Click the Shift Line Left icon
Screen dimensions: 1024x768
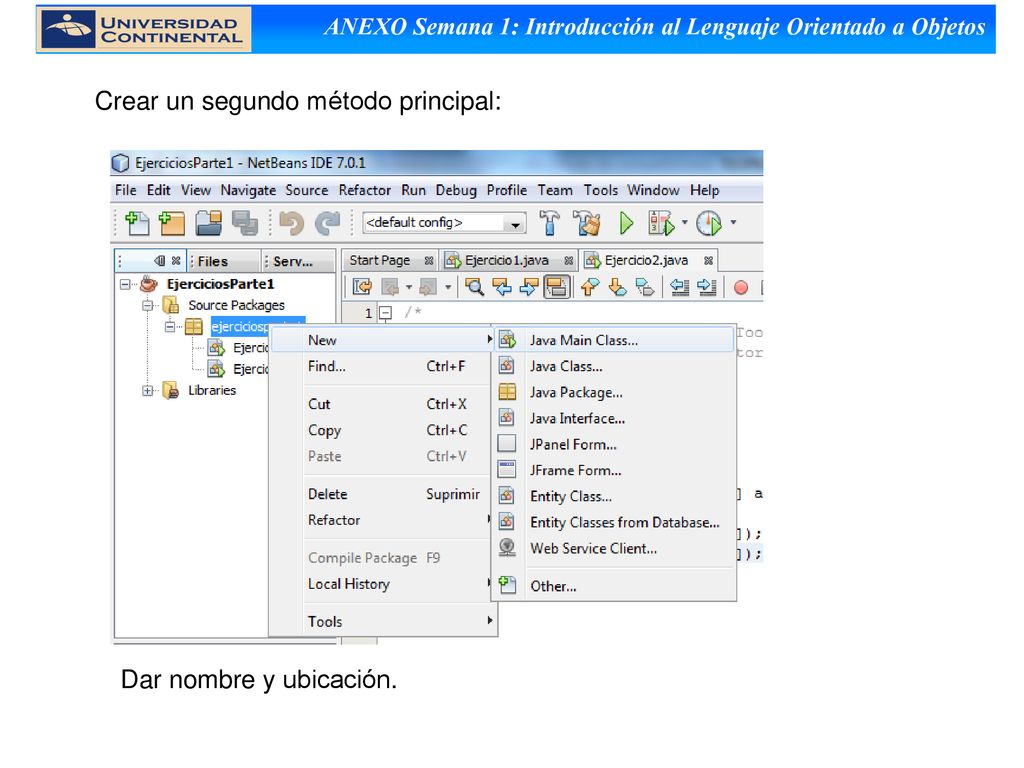click(x=680, y=287)
